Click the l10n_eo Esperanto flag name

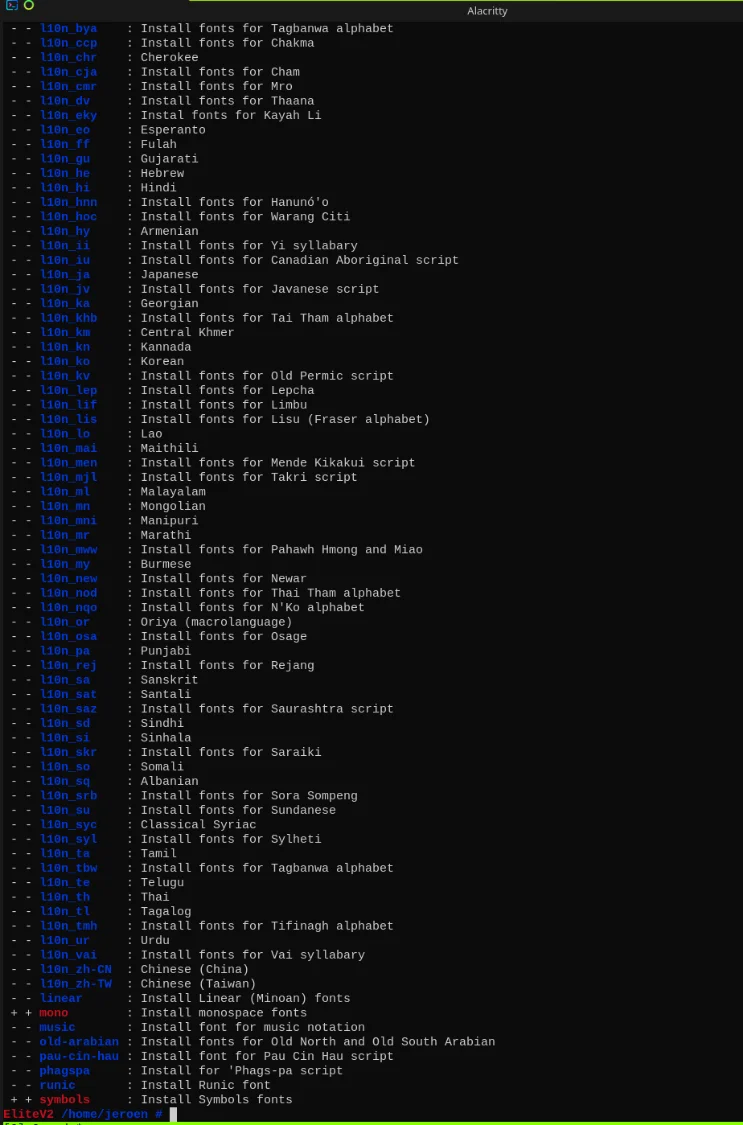point(65,130)
